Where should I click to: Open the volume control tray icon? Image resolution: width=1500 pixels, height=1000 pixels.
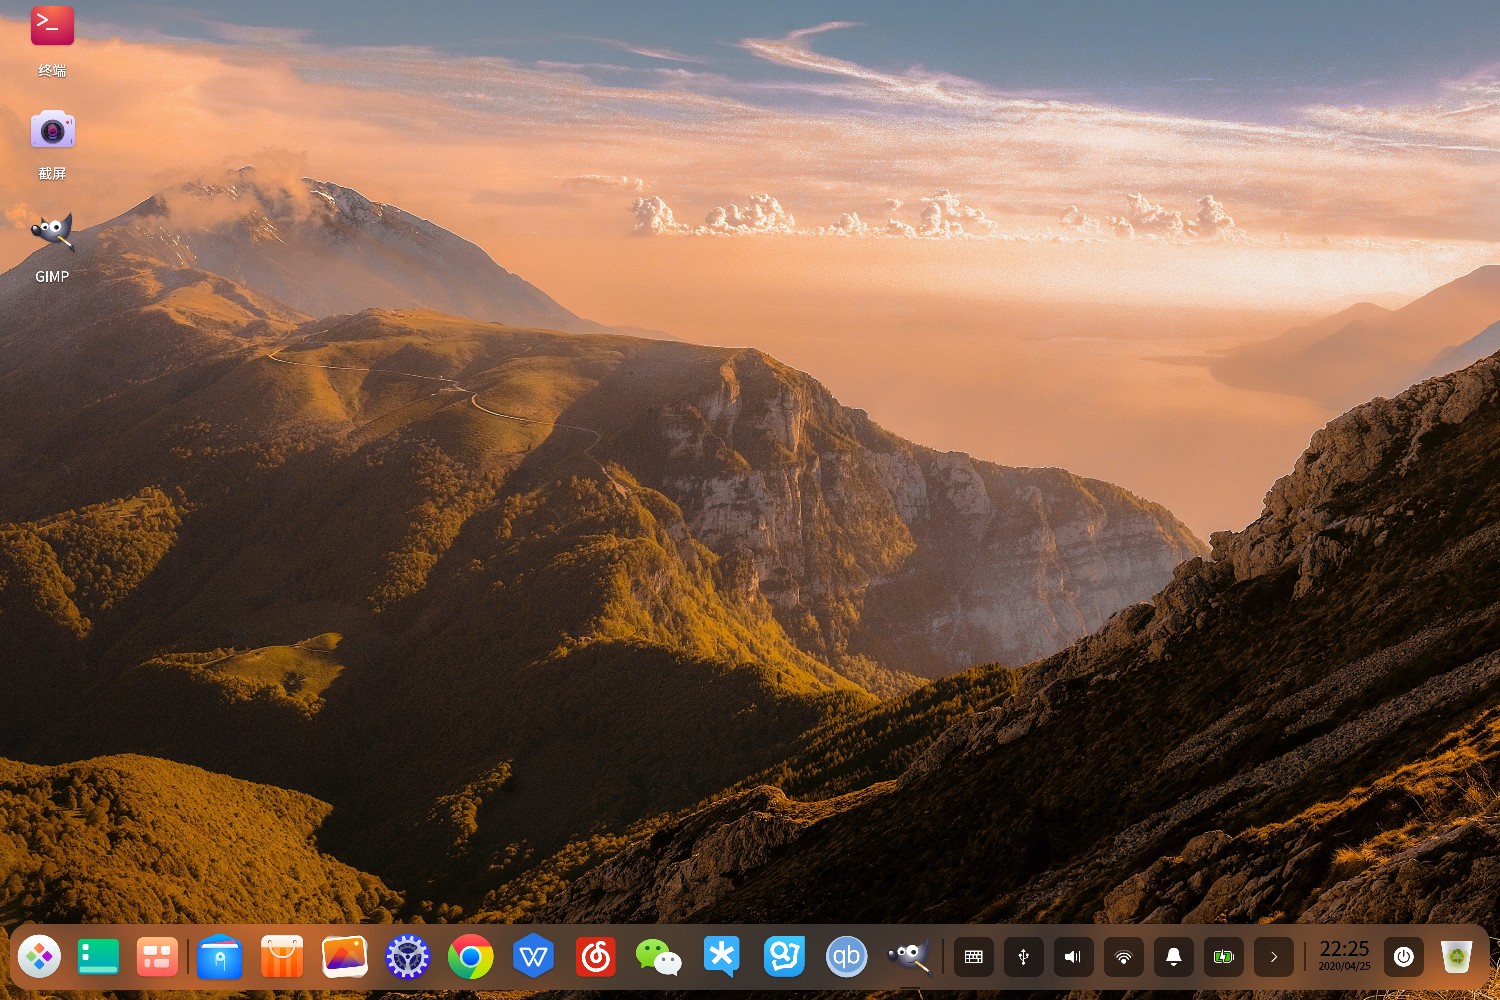click(1073, 957)
